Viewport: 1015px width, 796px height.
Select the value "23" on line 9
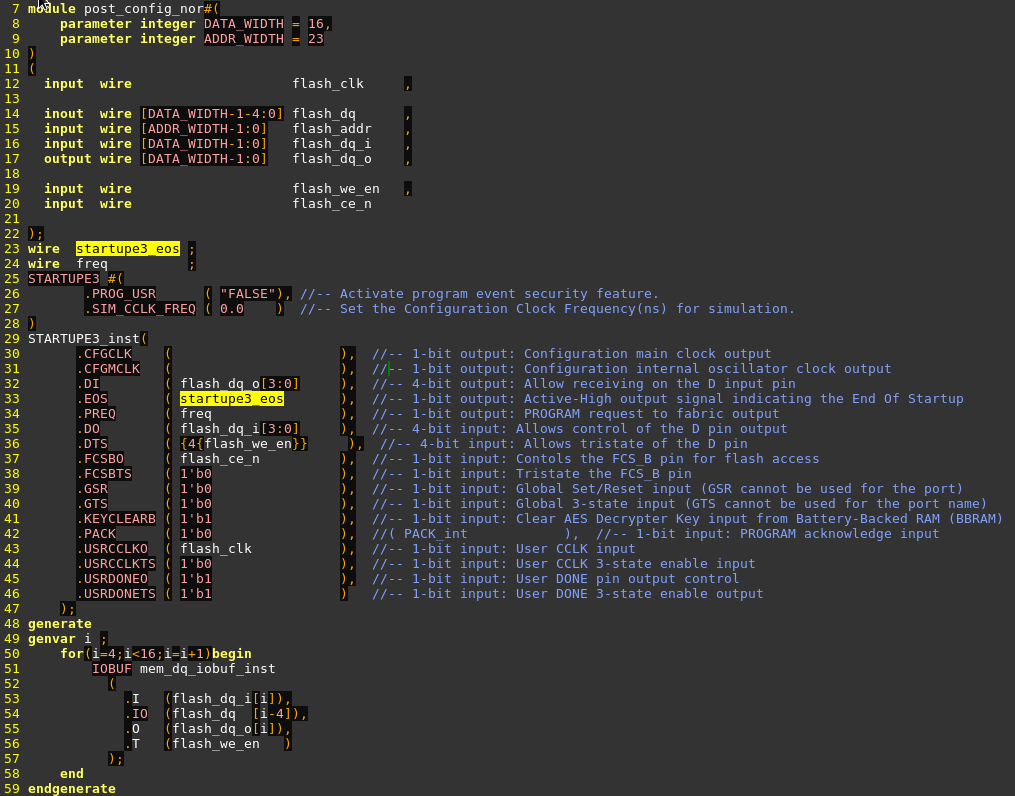(316, 39)
